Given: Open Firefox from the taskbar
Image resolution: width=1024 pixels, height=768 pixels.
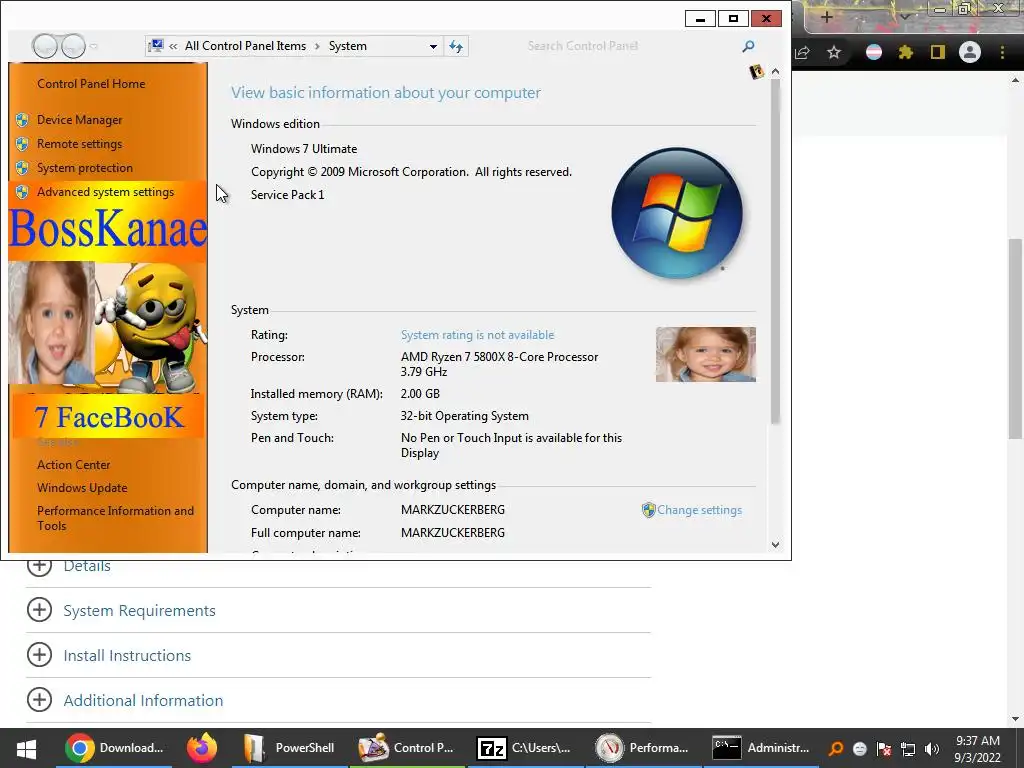Looking at the screenshot, I should 202,748.
